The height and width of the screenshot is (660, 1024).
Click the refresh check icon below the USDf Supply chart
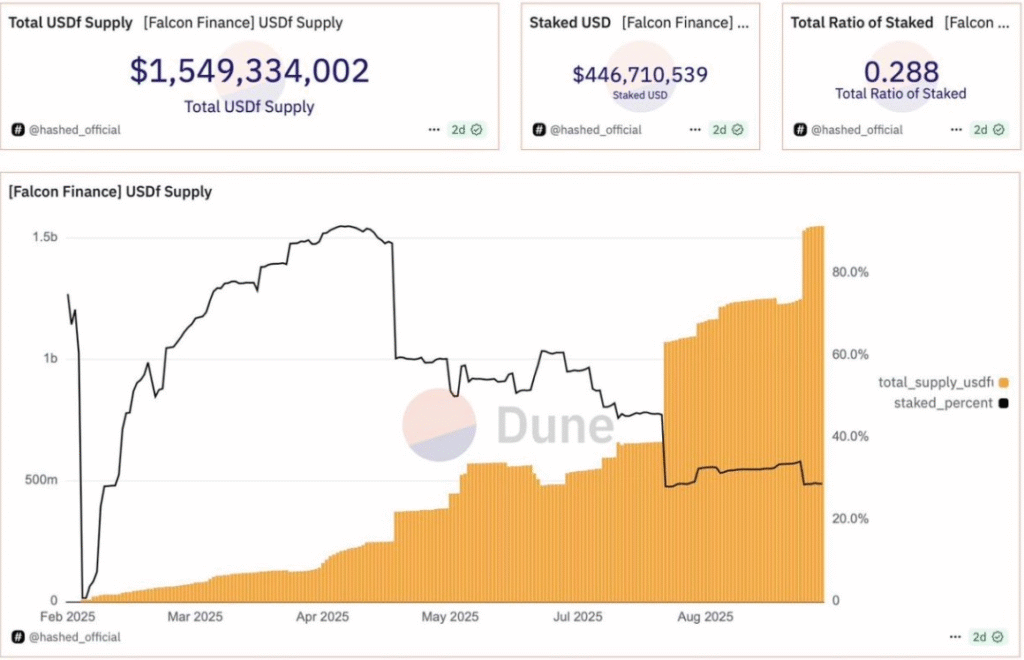pyautogui.click(x=998, y=637)
